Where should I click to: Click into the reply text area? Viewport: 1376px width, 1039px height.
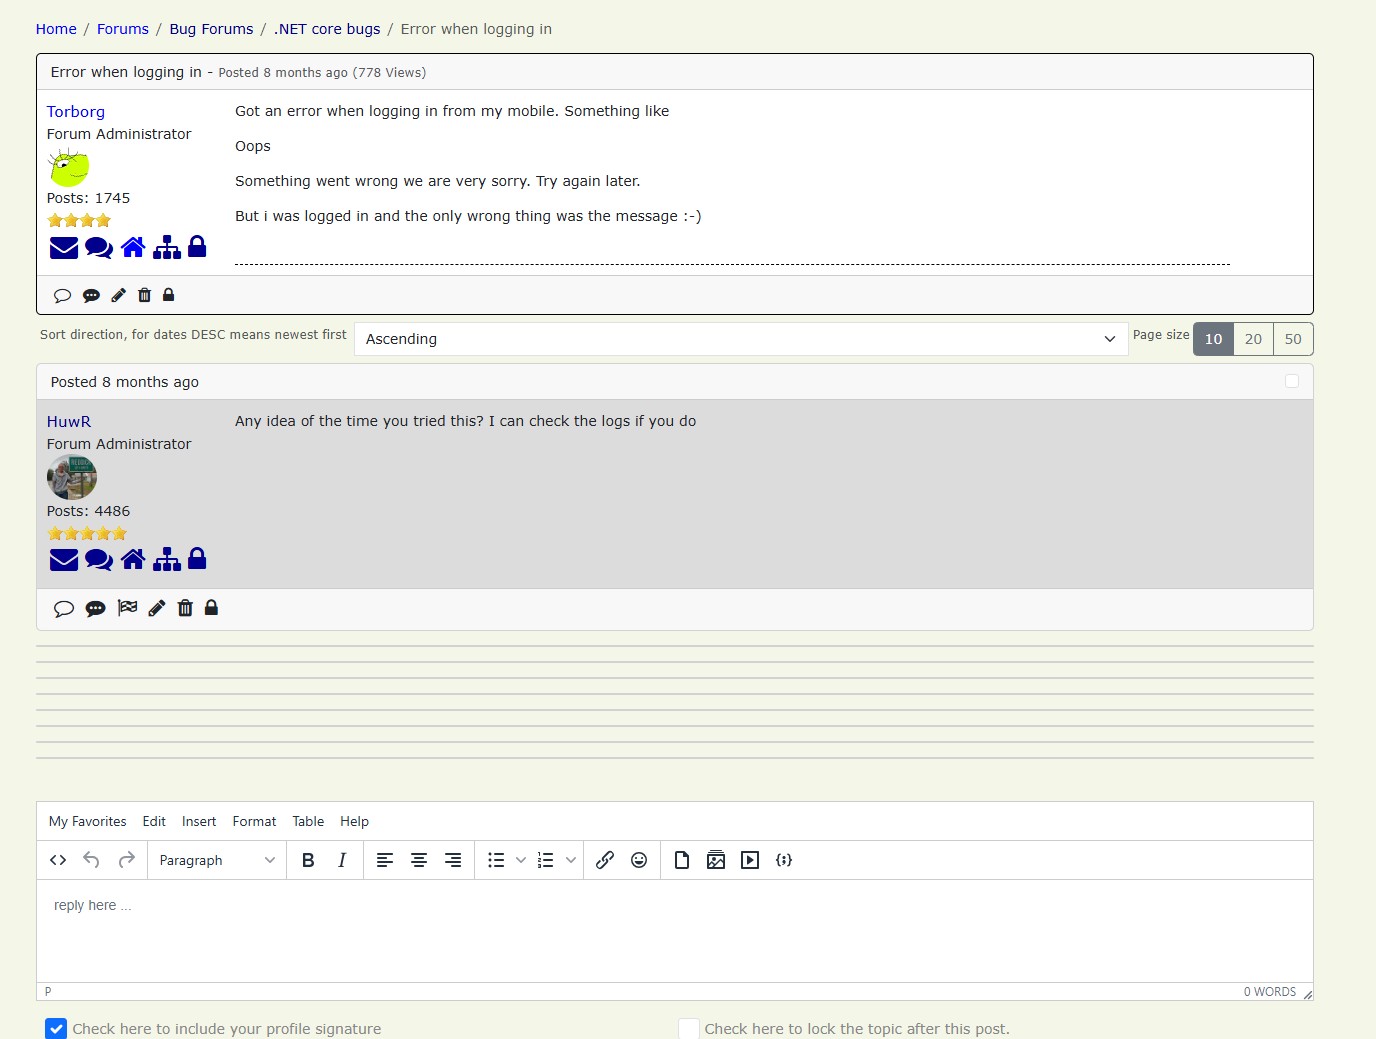coord(674,930)
